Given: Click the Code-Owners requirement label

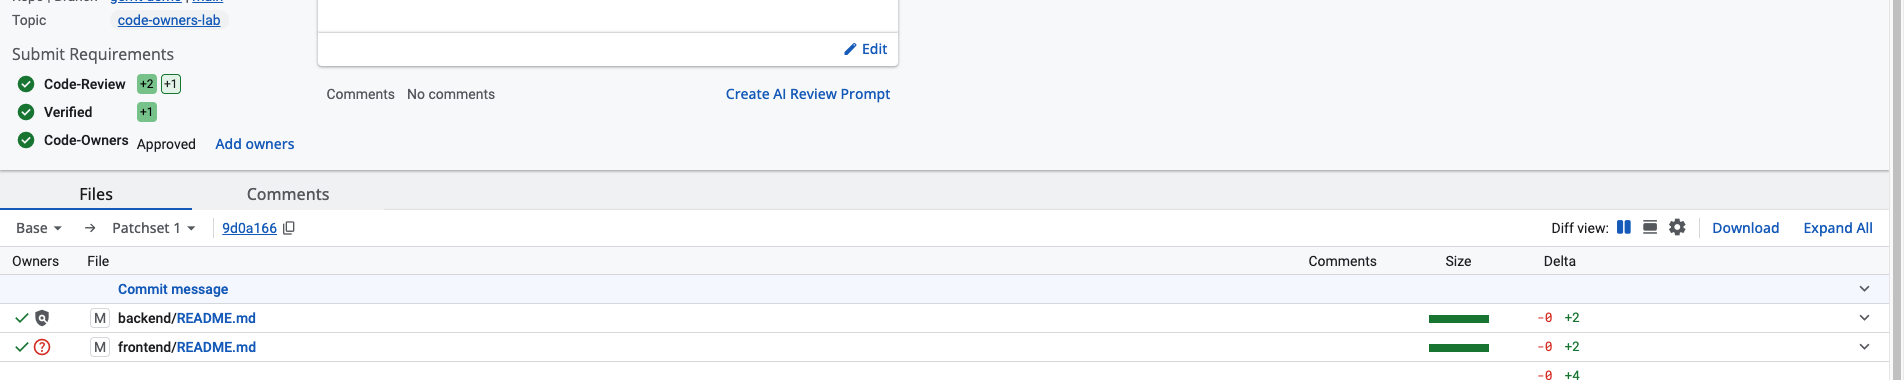Looking at the screenshot, I should [x=86, y=140].
